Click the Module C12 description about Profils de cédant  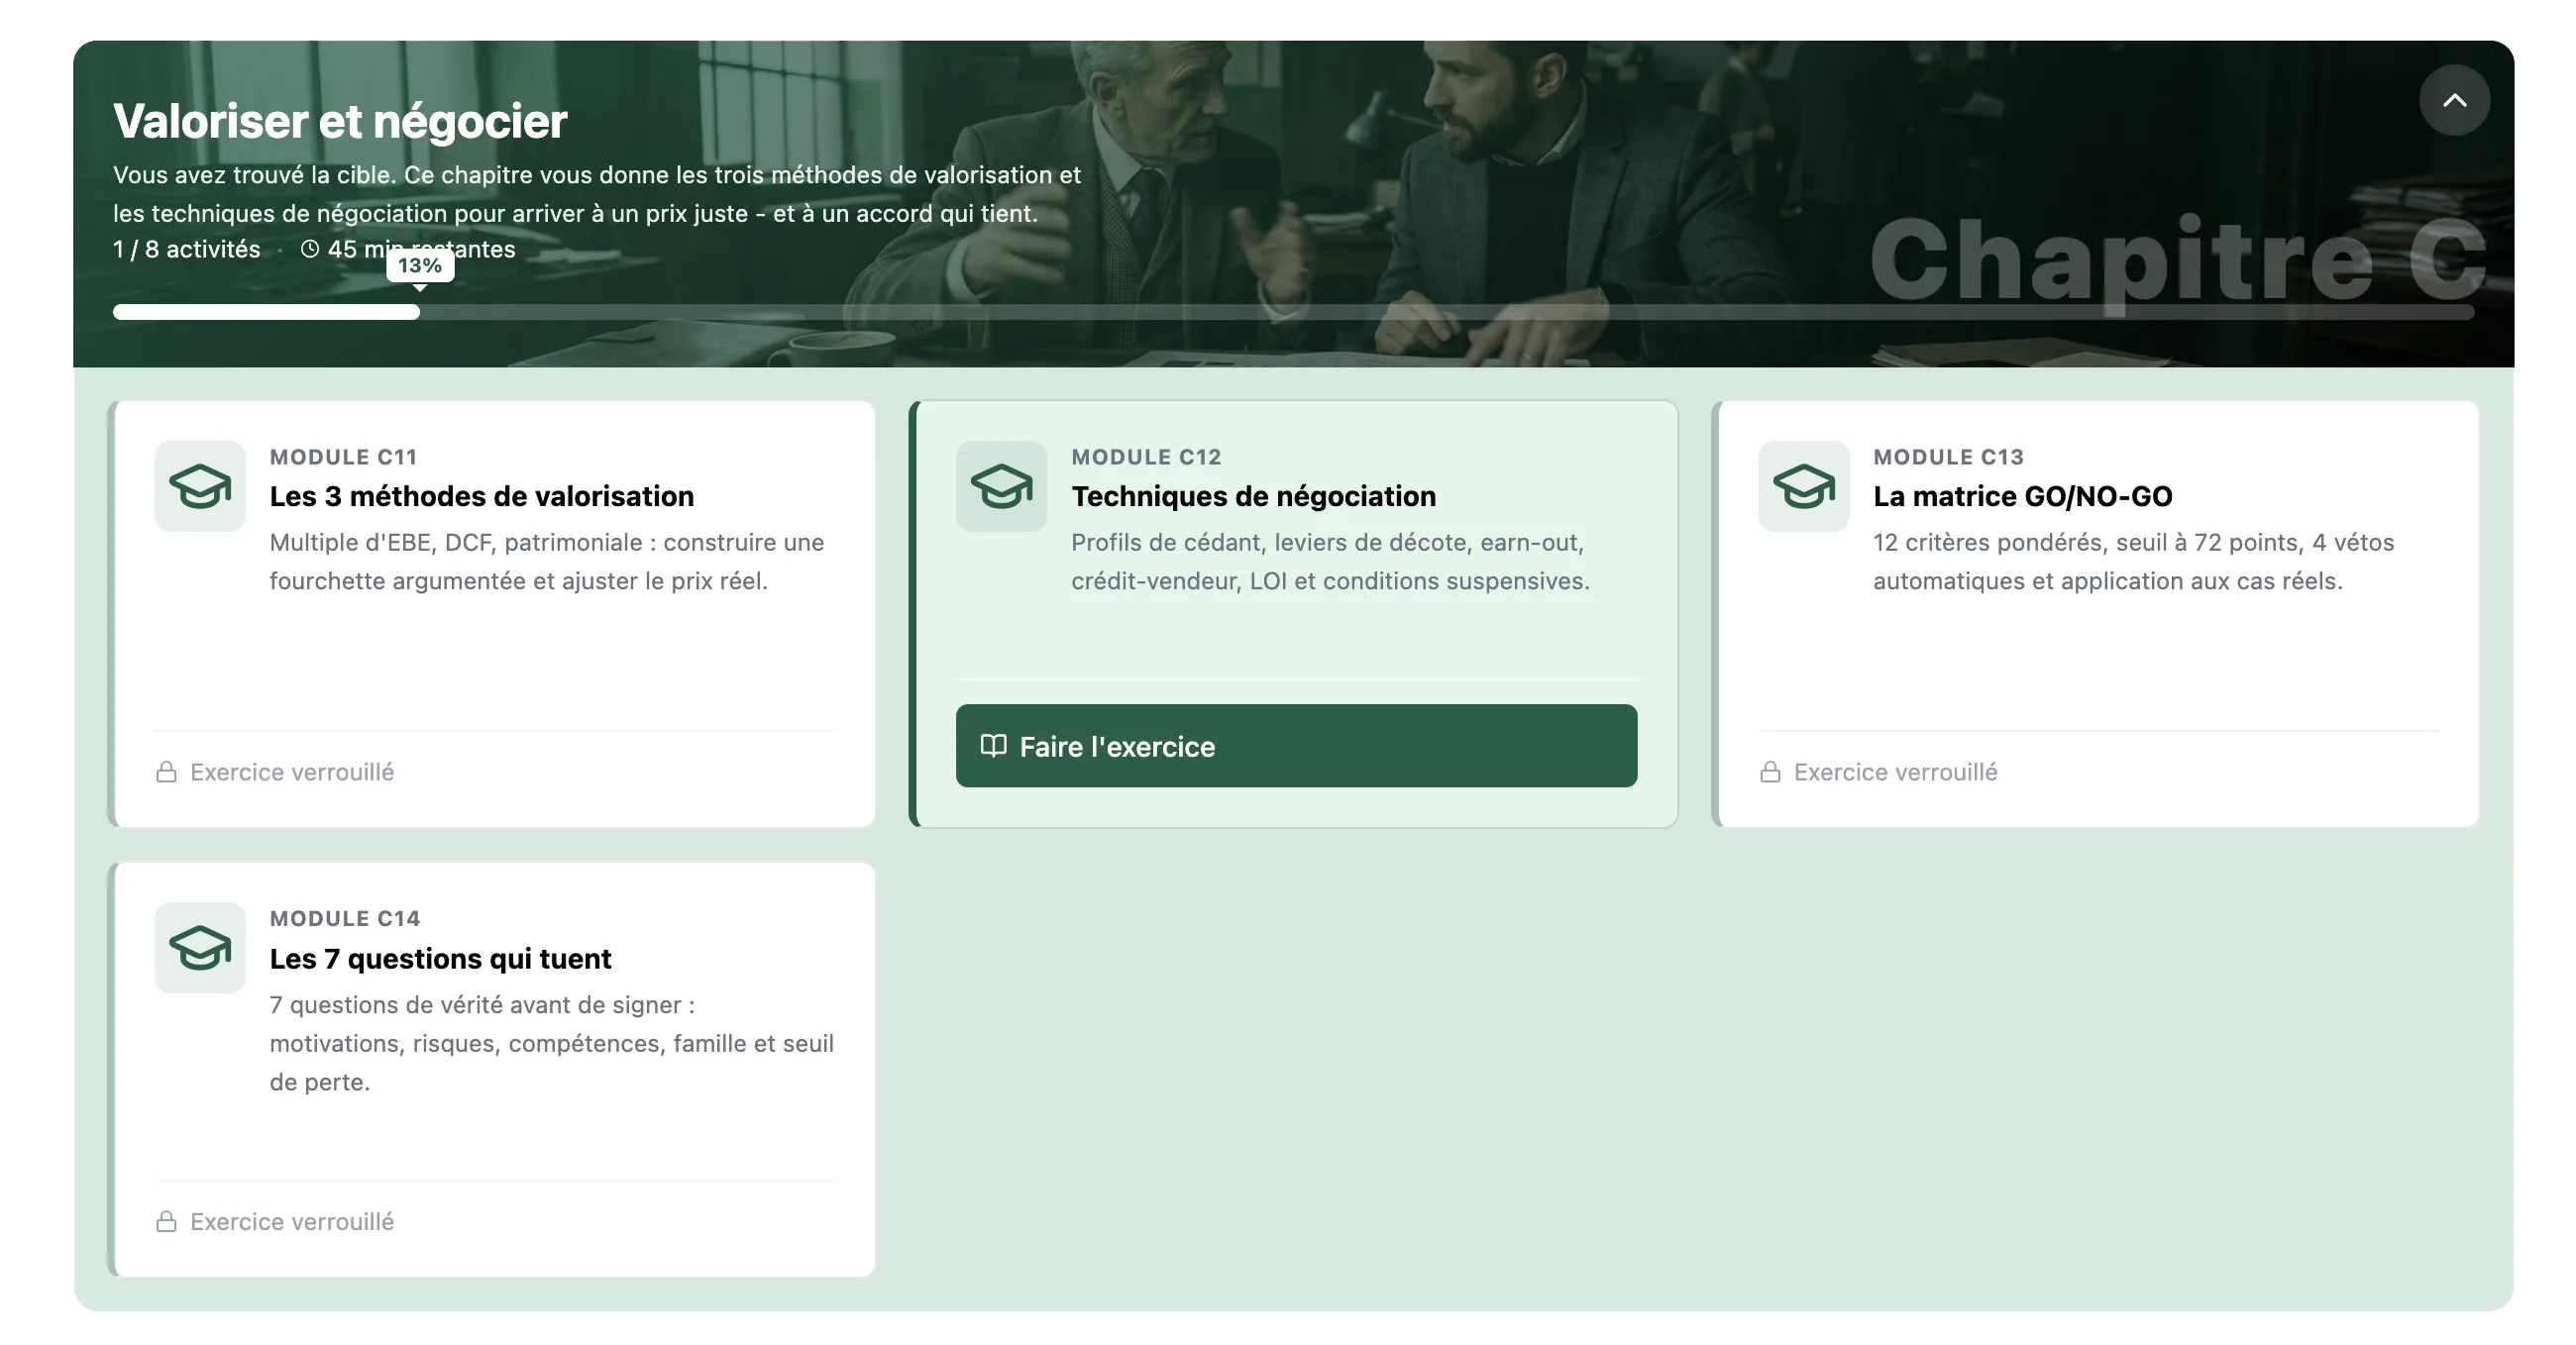(1330, 561)
